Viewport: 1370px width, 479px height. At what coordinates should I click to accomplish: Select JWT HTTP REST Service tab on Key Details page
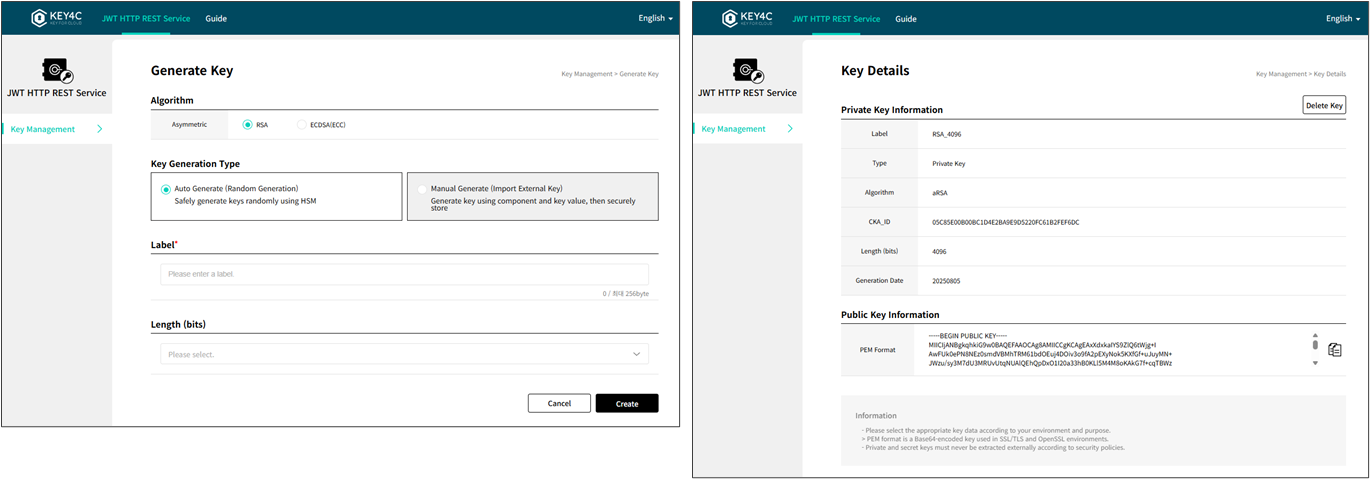[835, 18]
